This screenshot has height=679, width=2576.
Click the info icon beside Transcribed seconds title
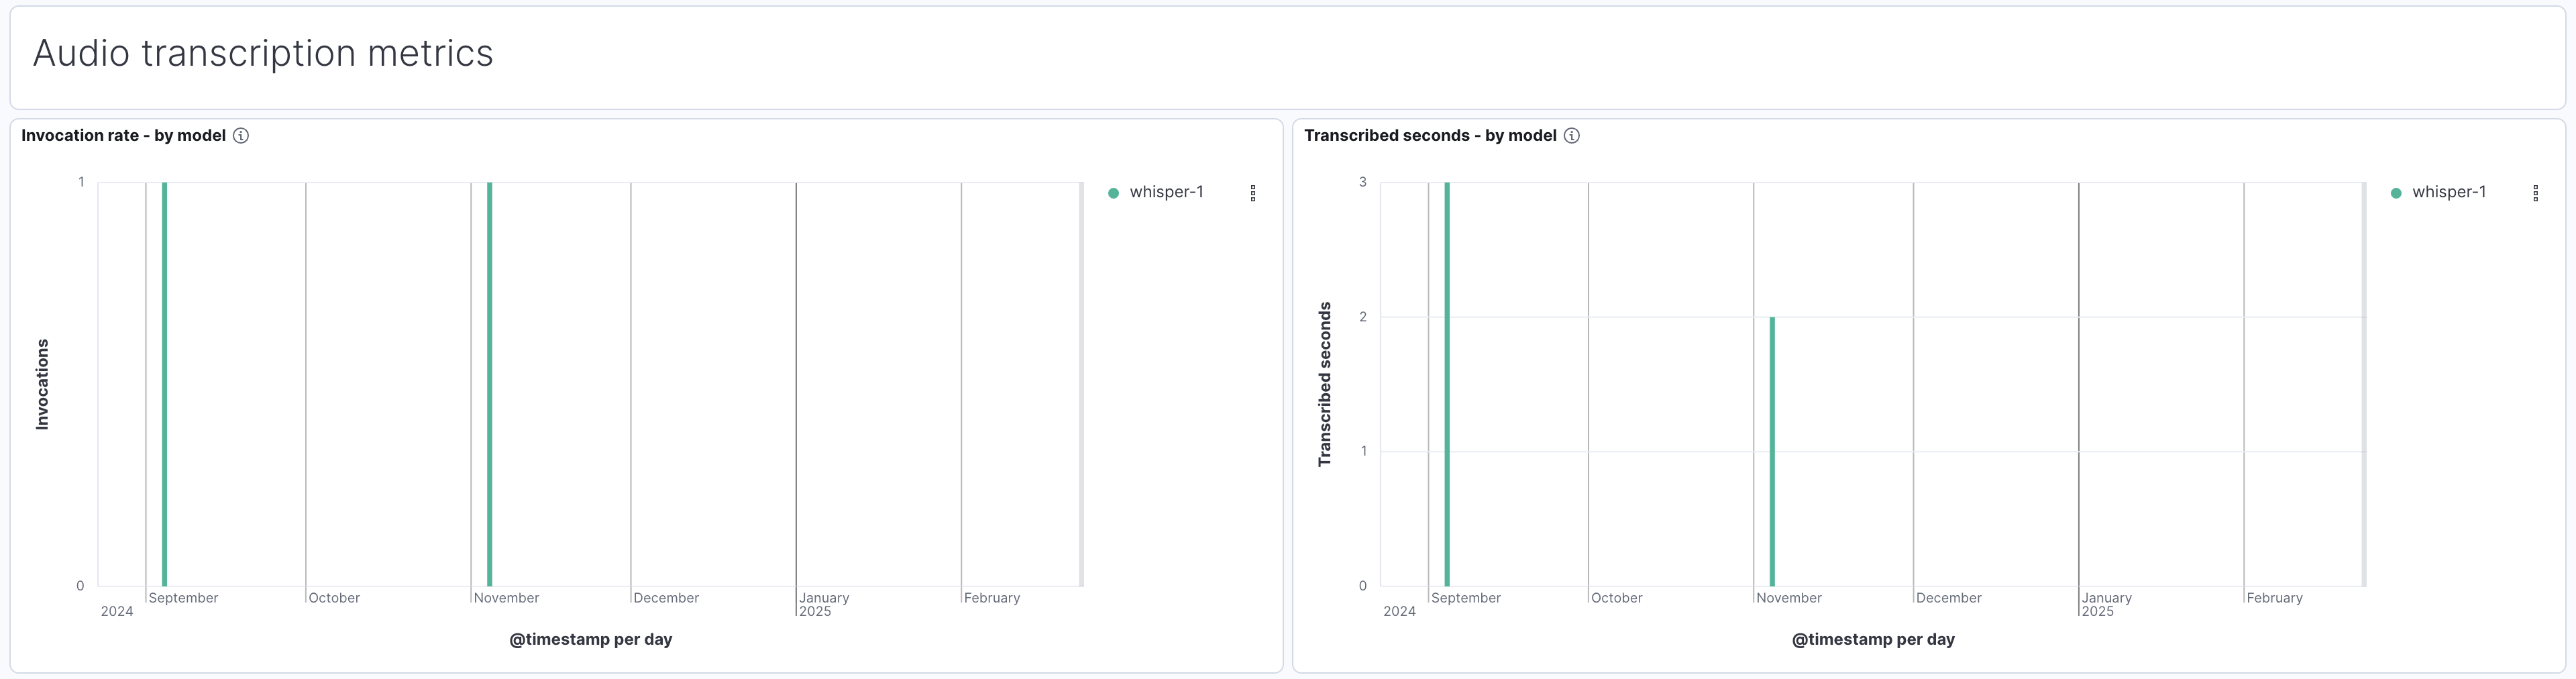[x=1572, y=136]
